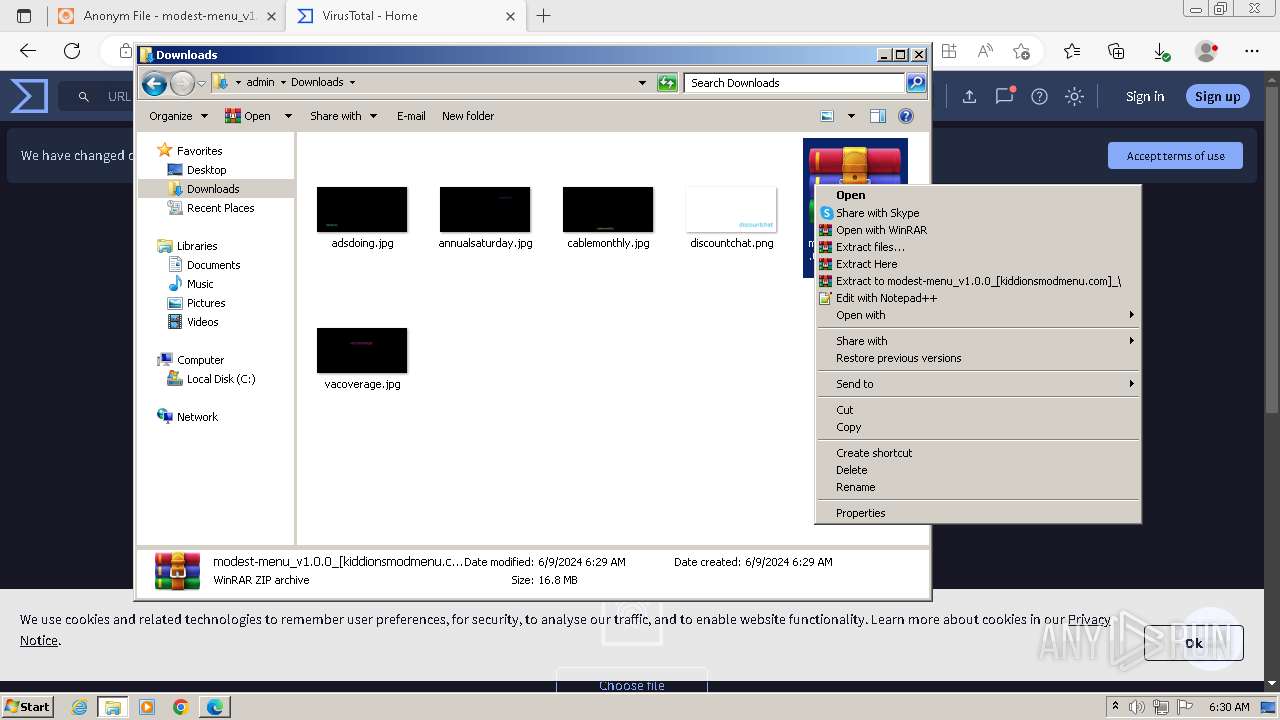Select the annualsaturday.jpg thumbnail
This screenshot has height=720, width=1280.
[x=485, y=209]
